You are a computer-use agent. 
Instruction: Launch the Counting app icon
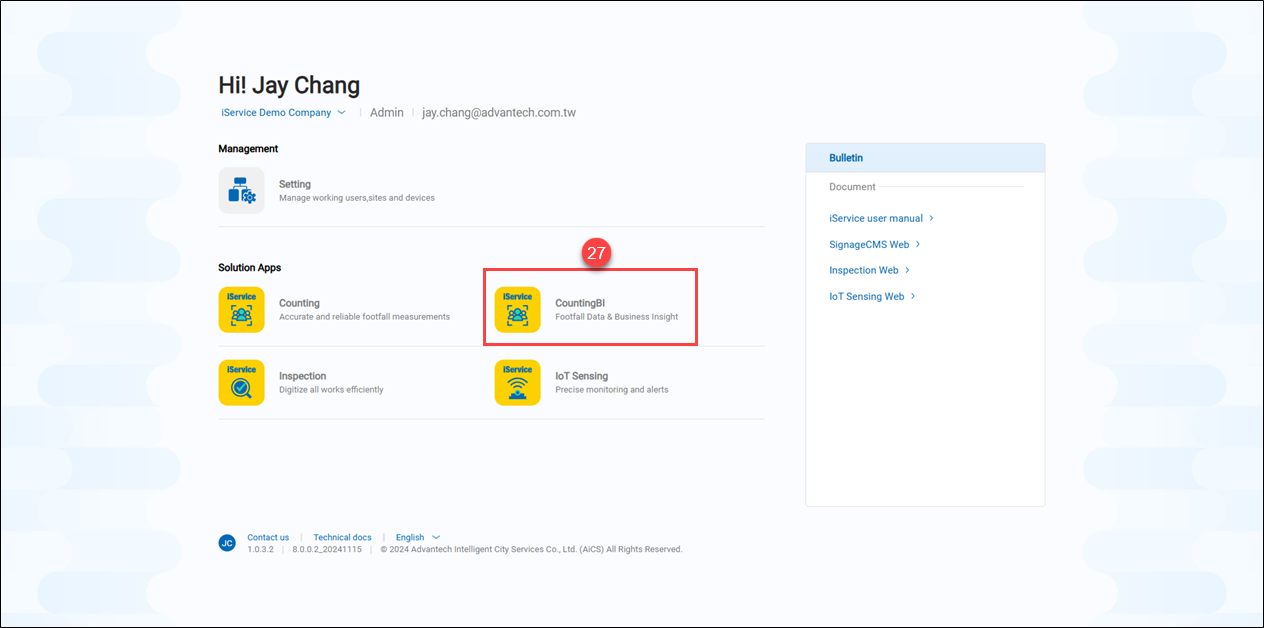point(241,309)
